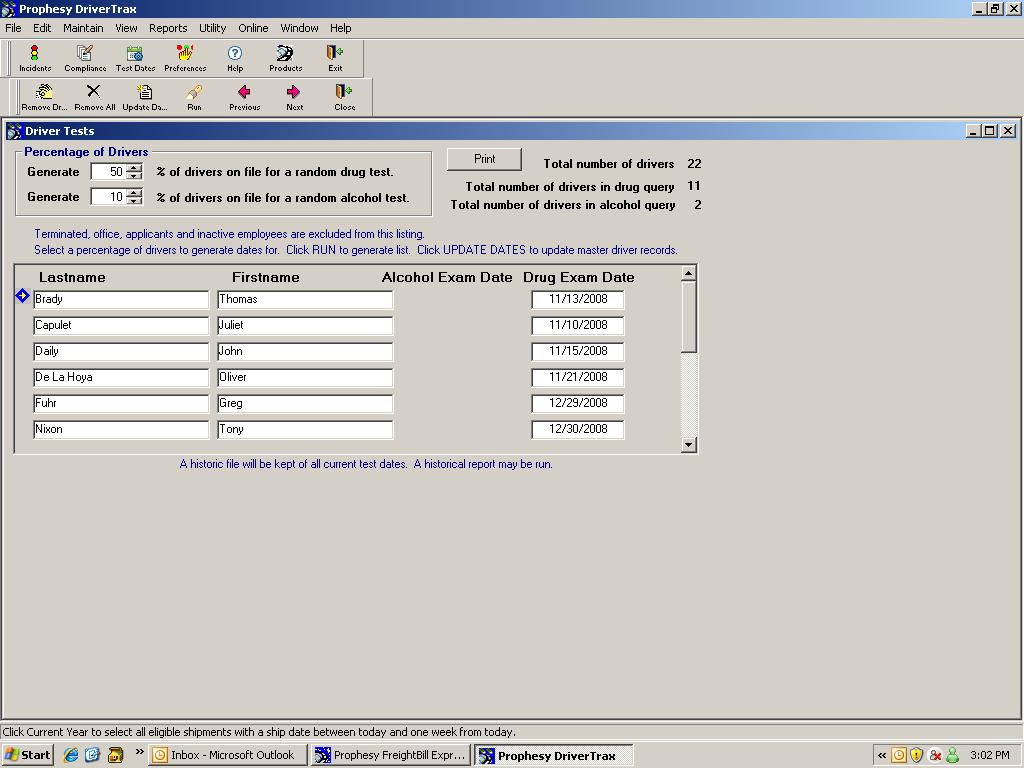The height and width of the screenshot is (768, 1024).
Task: Expand hidden system tray icons
Action: click(x=882, y=756)
